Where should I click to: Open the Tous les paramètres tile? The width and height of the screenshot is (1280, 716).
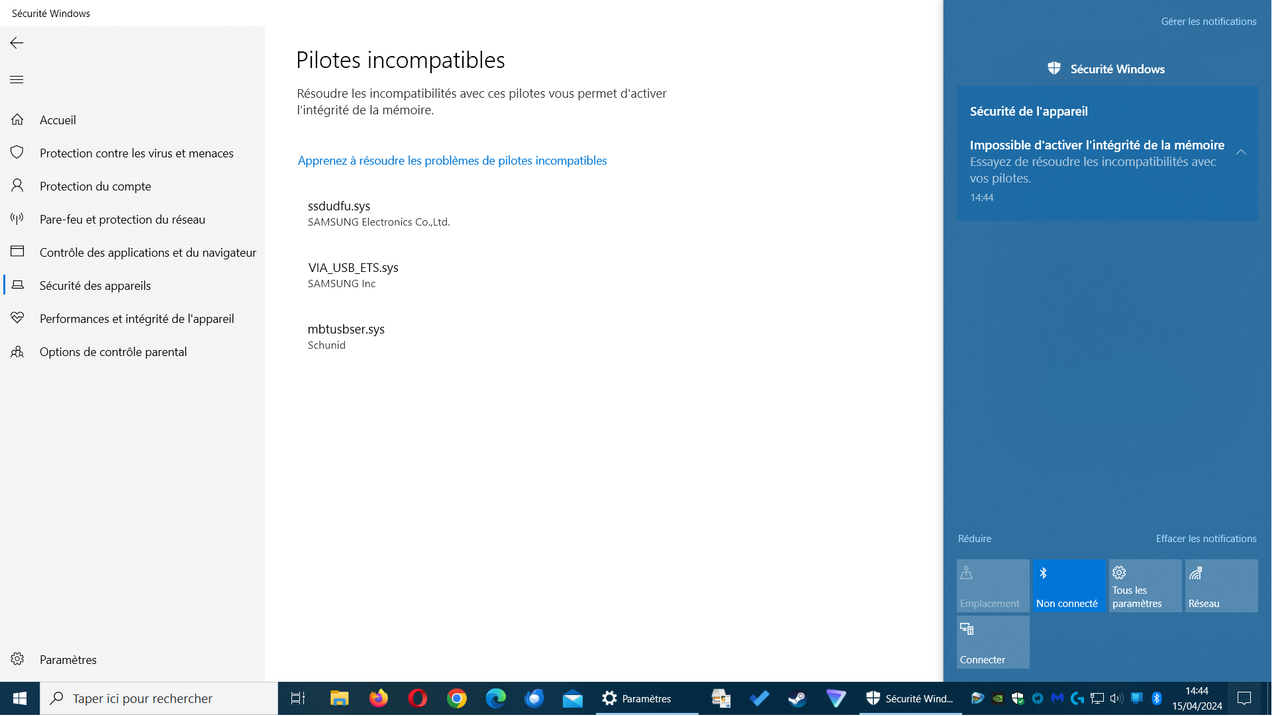(1145, 586)
